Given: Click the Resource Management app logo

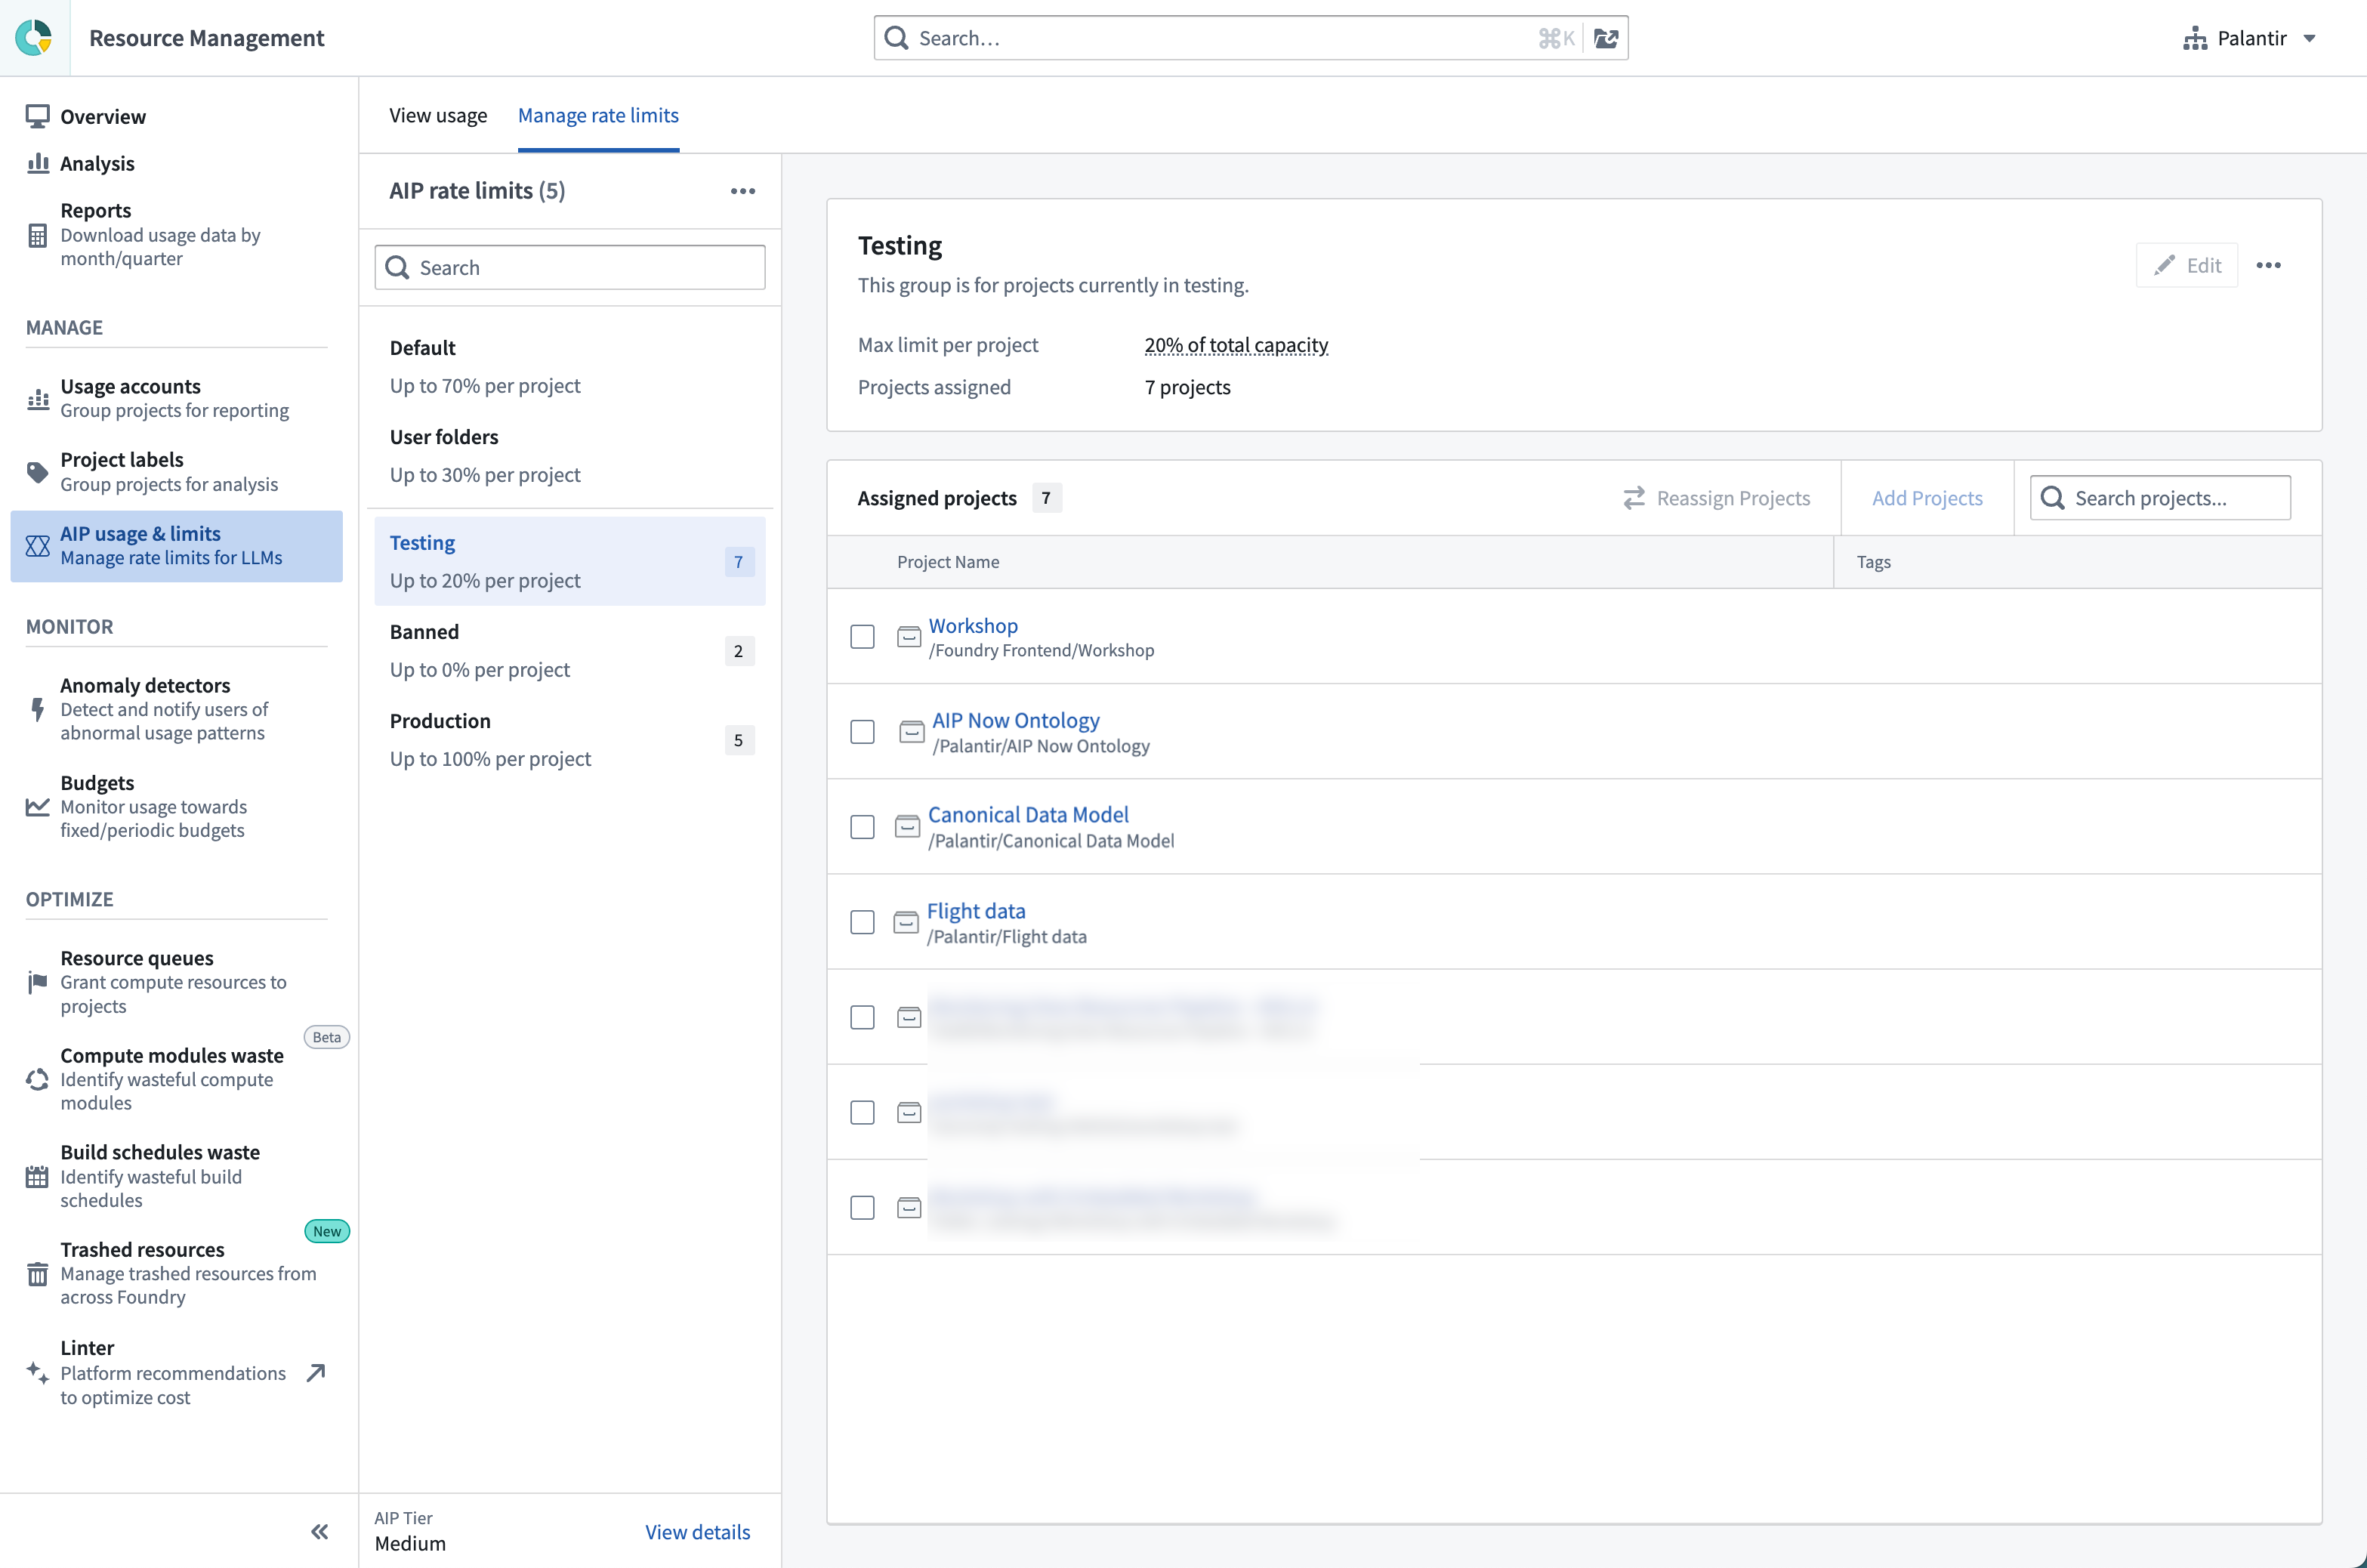Looking at the screenshot, I should pyautogui.click(x=34, y=38).
